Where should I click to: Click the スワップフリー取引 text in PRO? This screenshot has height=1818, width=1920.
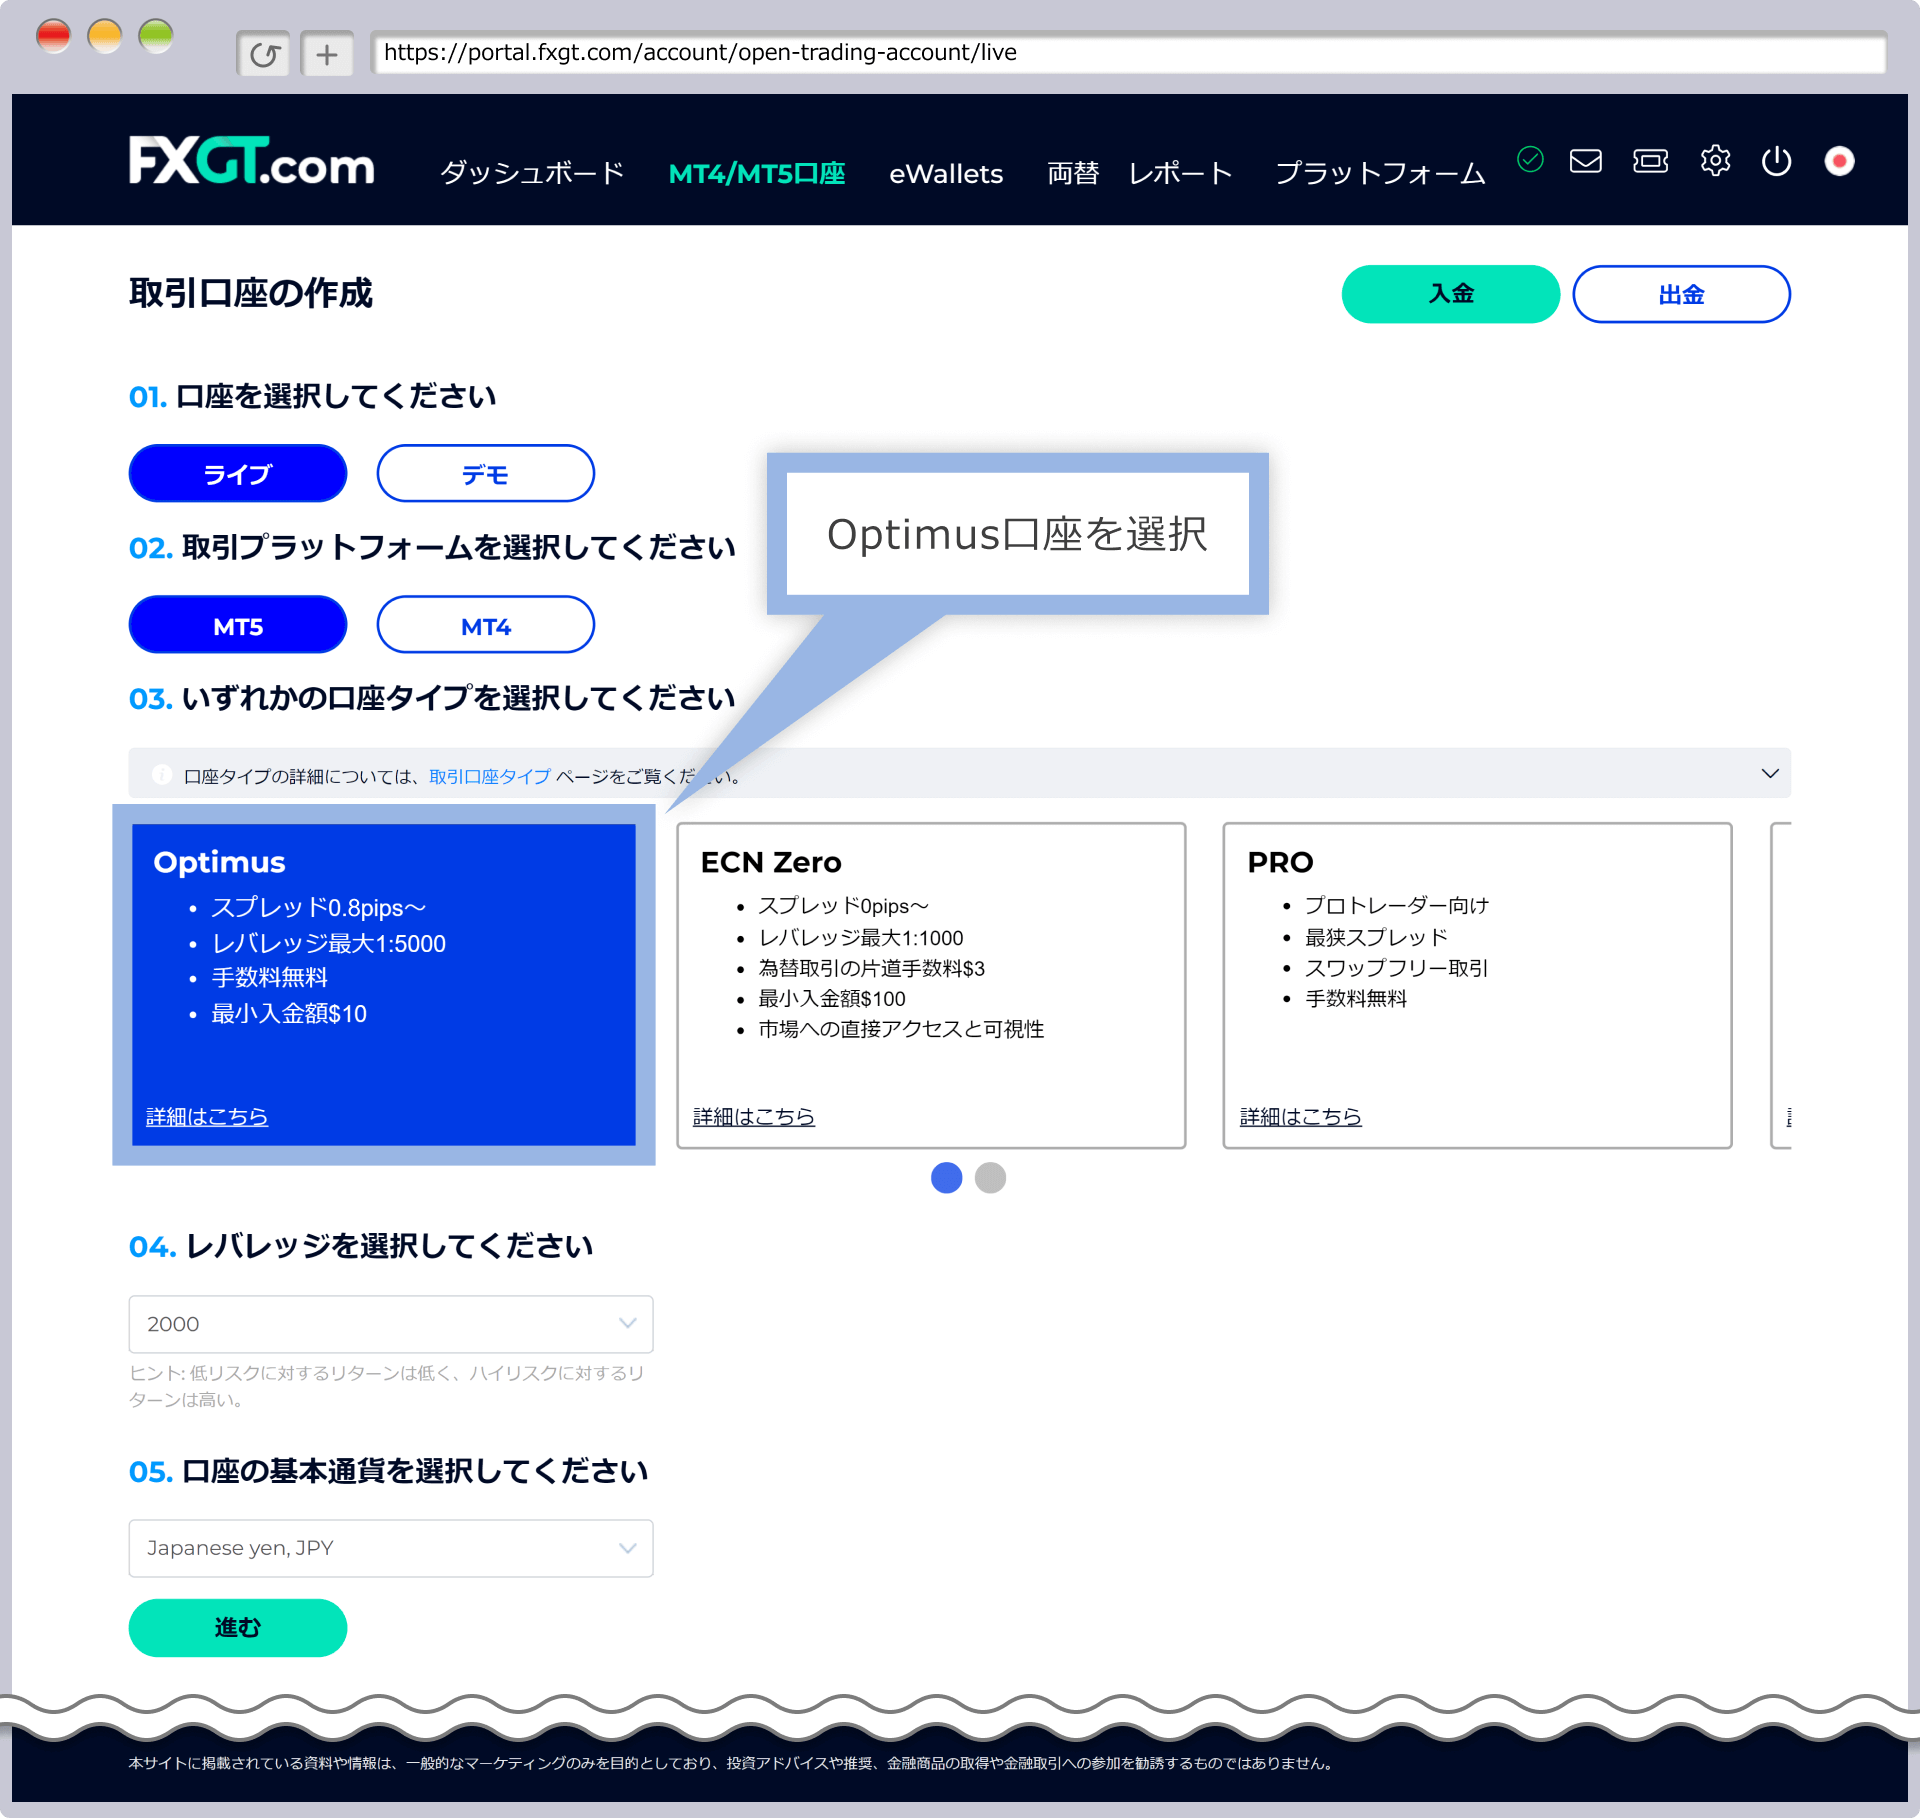[1396, 968]
